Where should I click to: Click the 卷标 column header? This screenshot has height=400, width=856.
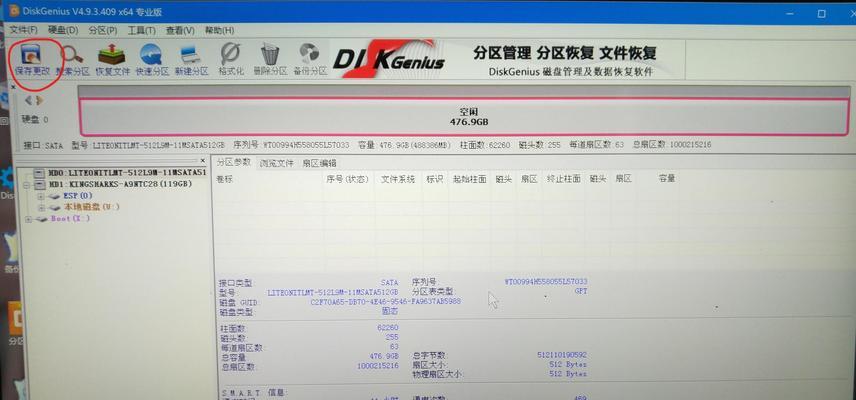[224, 179]
